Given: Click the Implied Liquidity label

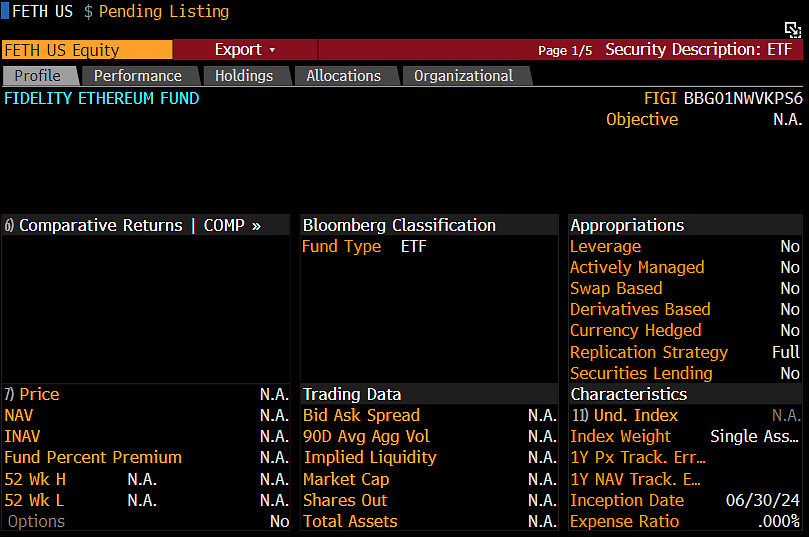Looking at the screenshot, I should (370, 458).
